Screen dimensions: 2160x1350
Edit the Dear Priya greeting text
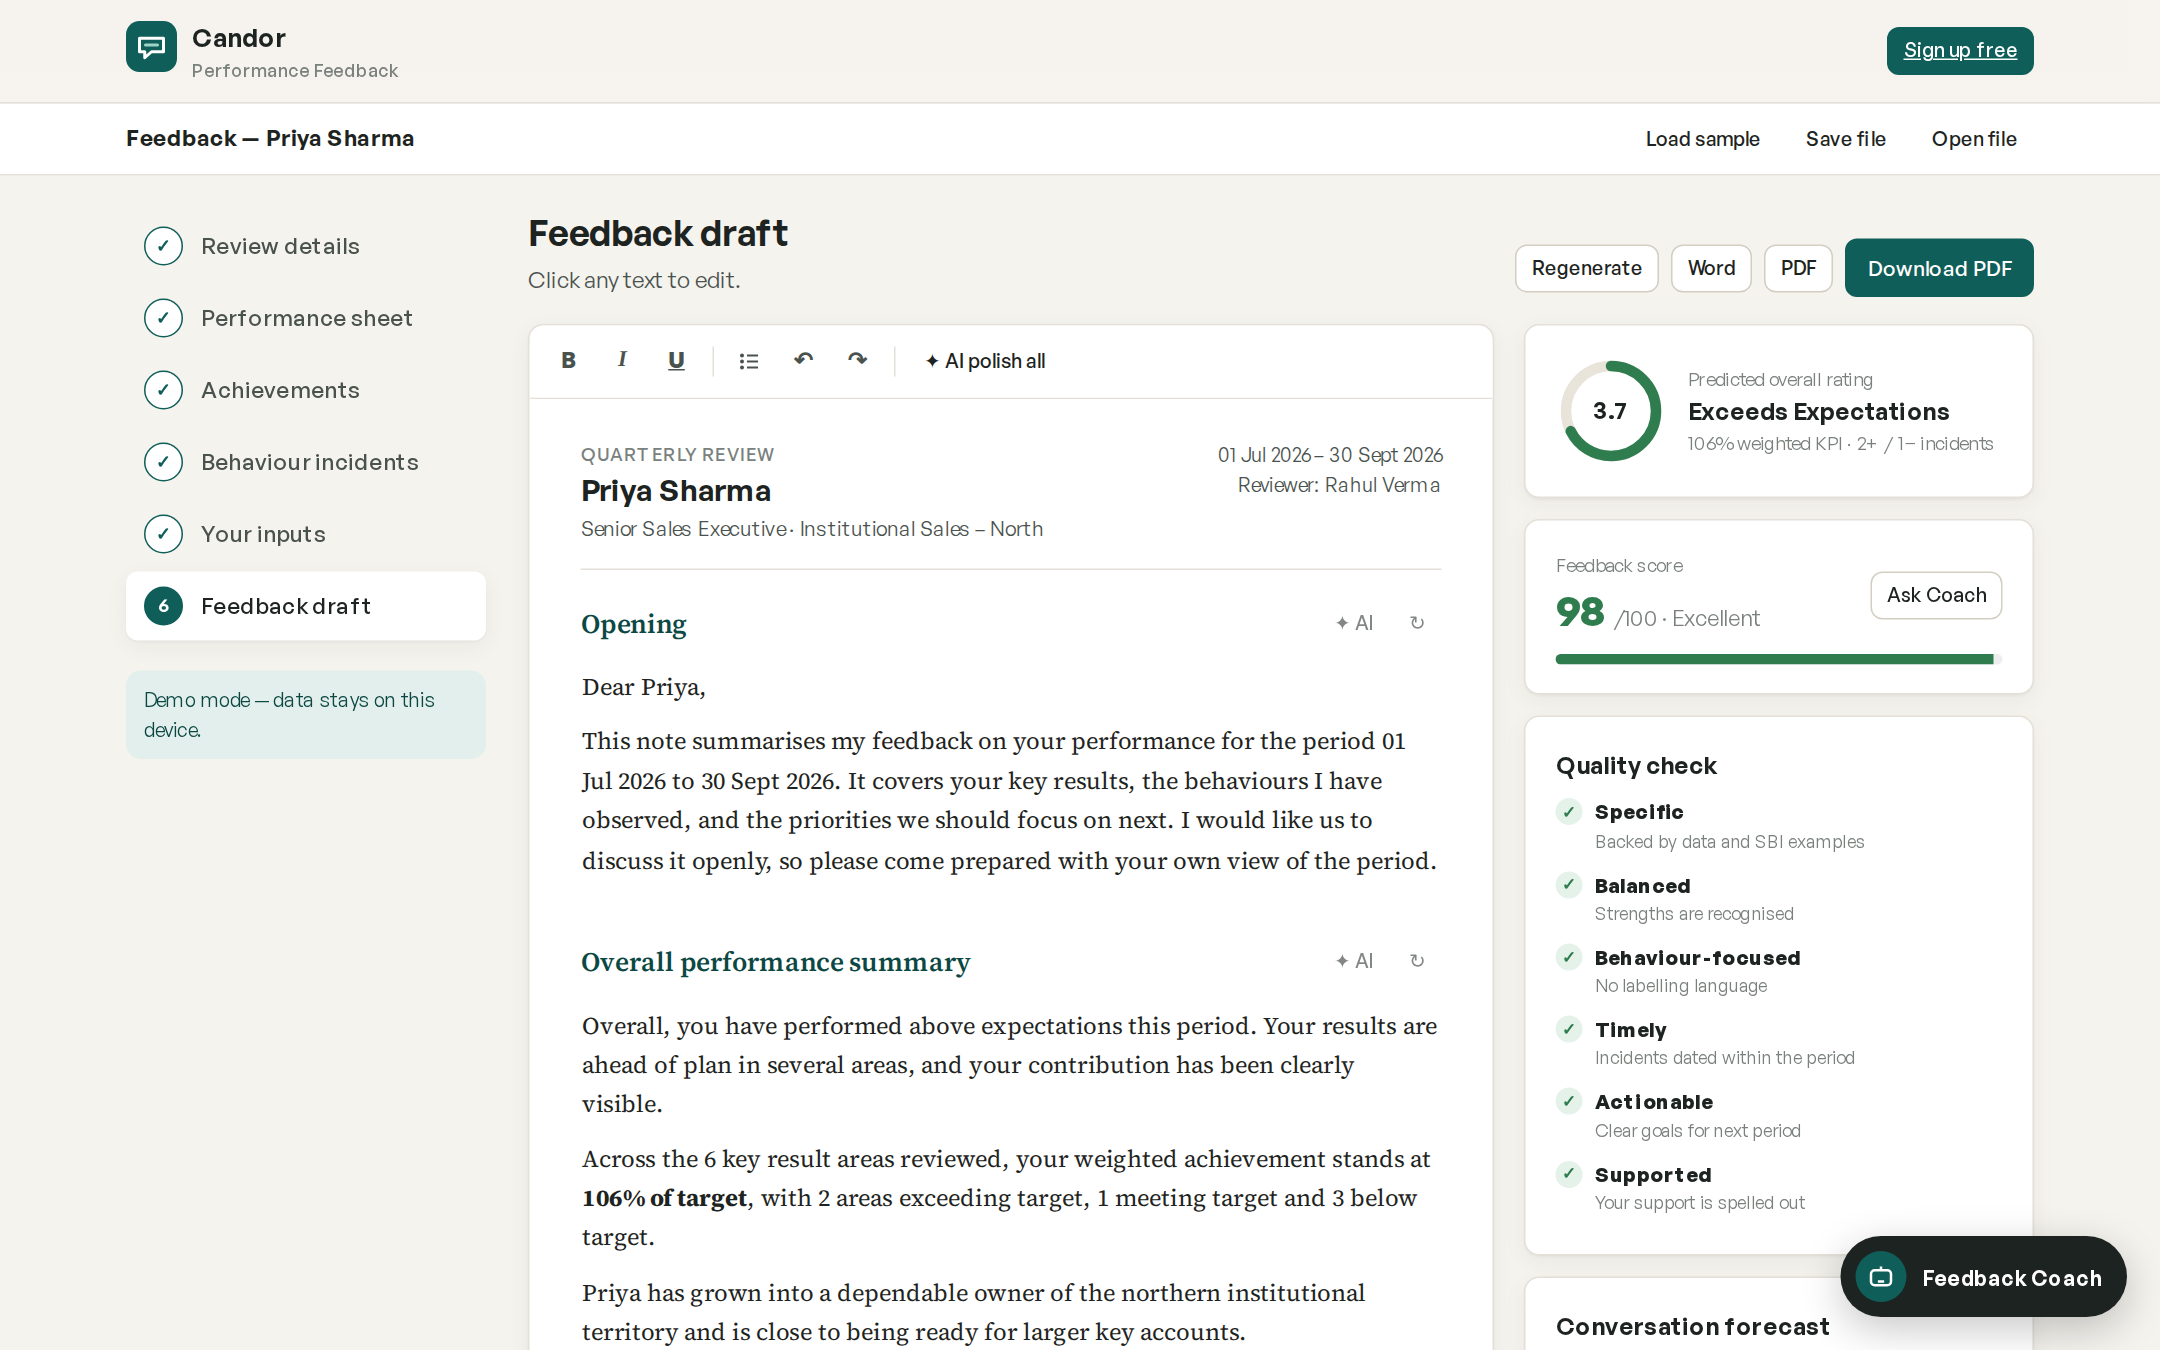644,687
